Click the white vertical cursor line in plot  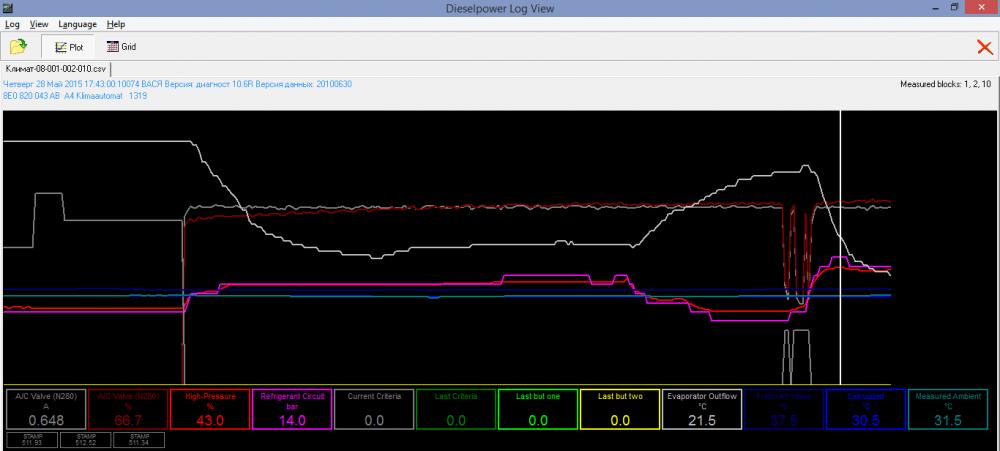click(x=840, y=250)
